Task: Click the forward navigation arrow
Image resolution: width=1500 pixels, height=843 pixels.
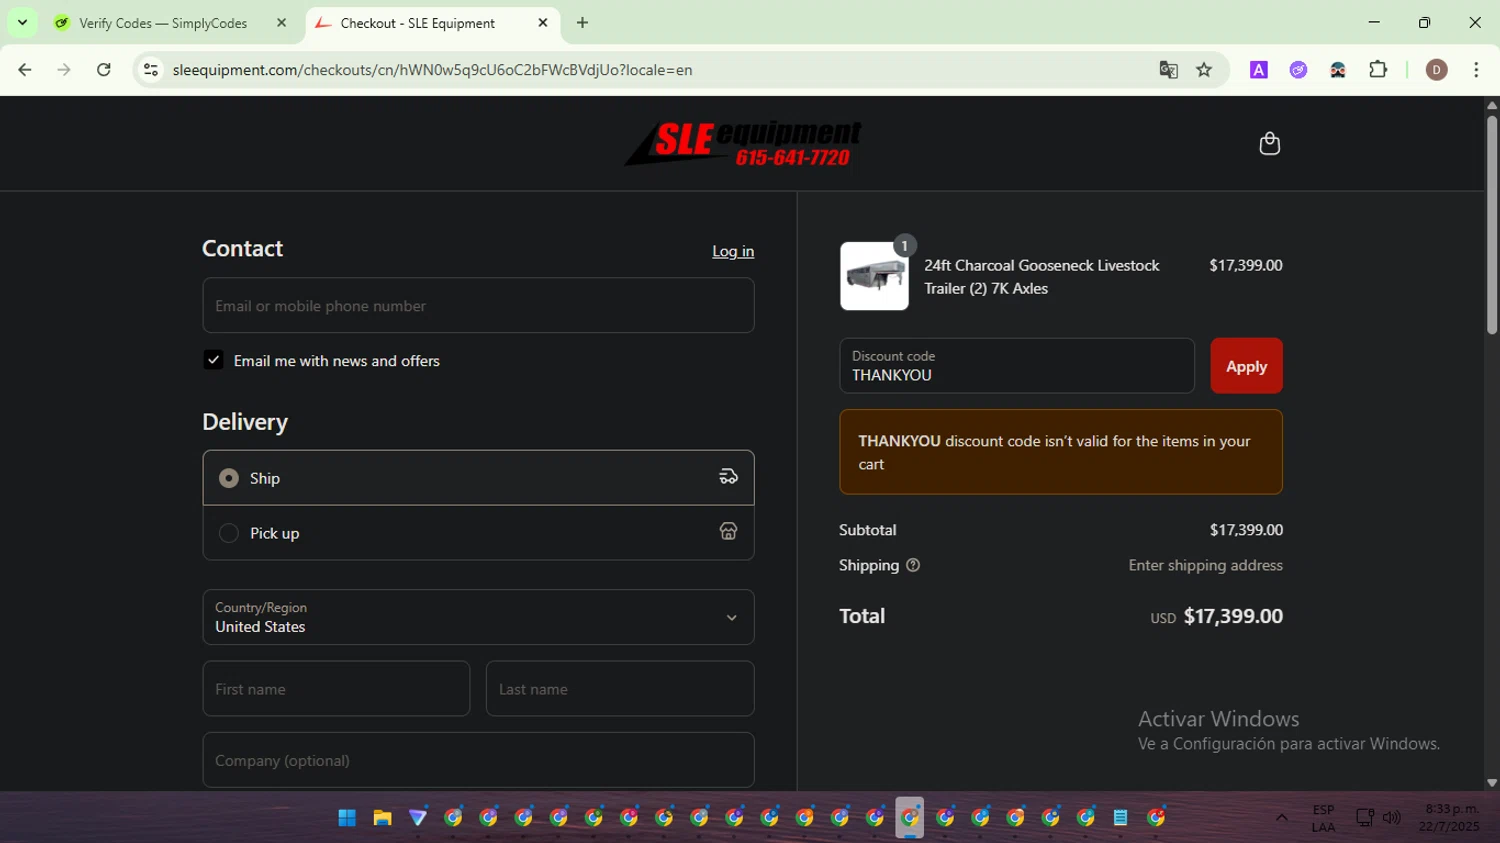Action: tap(64, 70)
